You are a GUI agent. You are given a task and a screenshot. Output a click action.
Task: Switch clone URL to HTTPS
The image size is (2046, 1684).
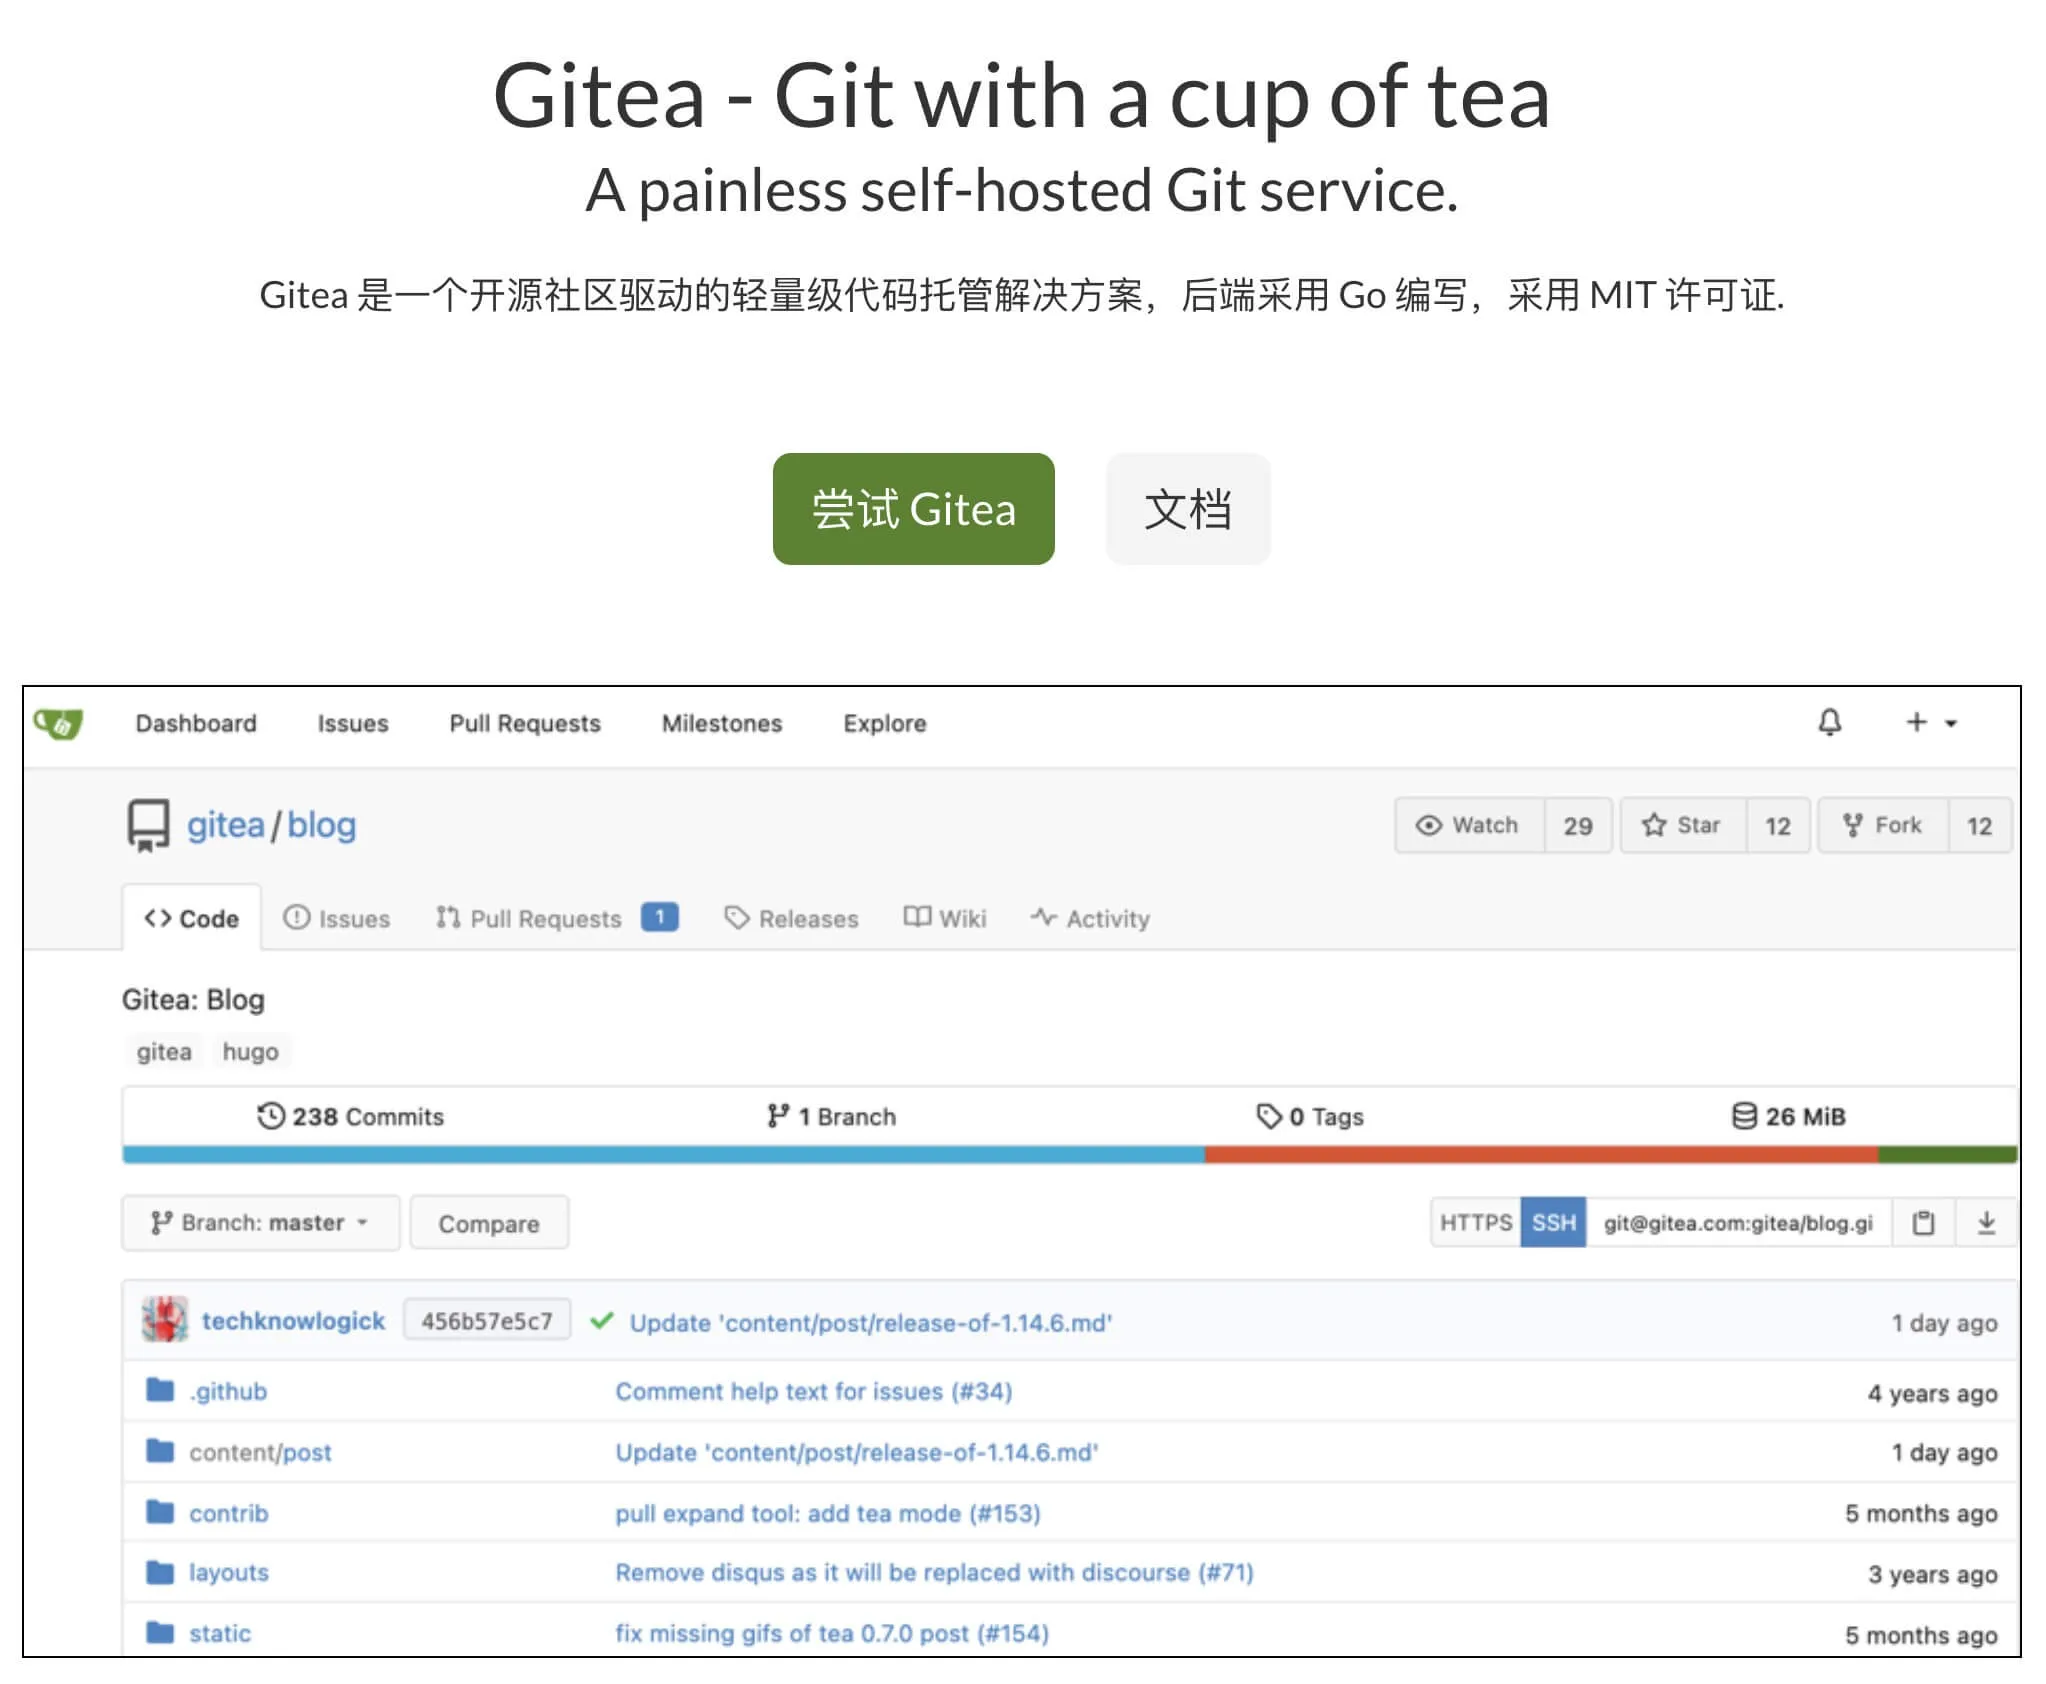point(1475,1222)
